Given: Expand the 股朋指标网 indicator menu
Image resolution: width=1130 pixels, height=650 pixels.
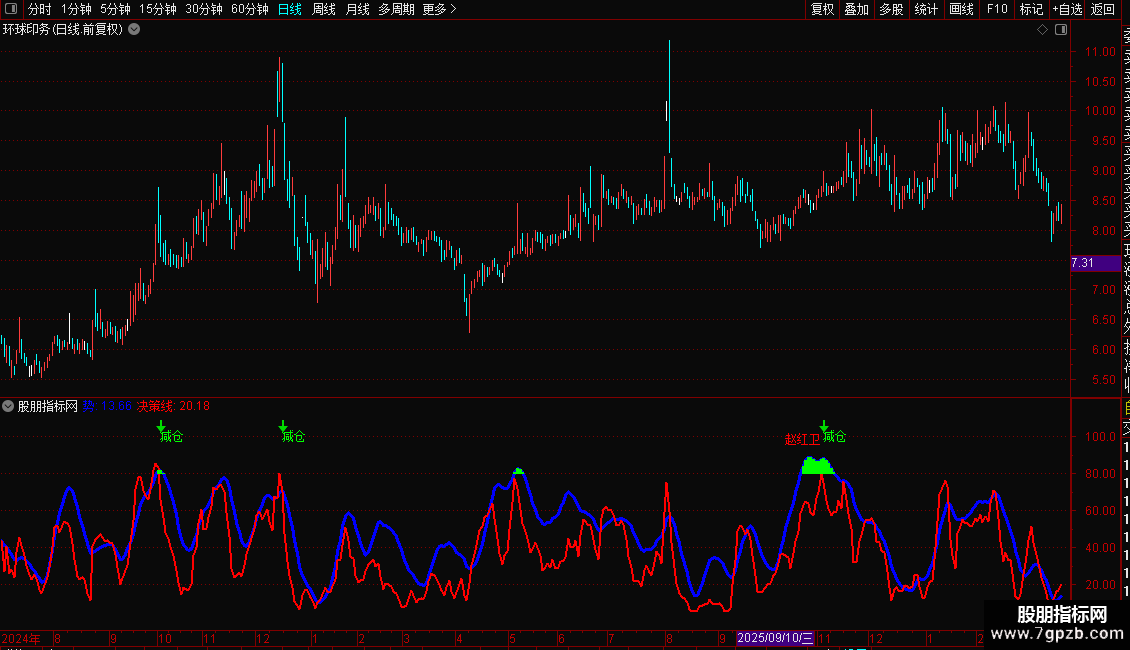Looking at the screenshot, I should (8, 406).
